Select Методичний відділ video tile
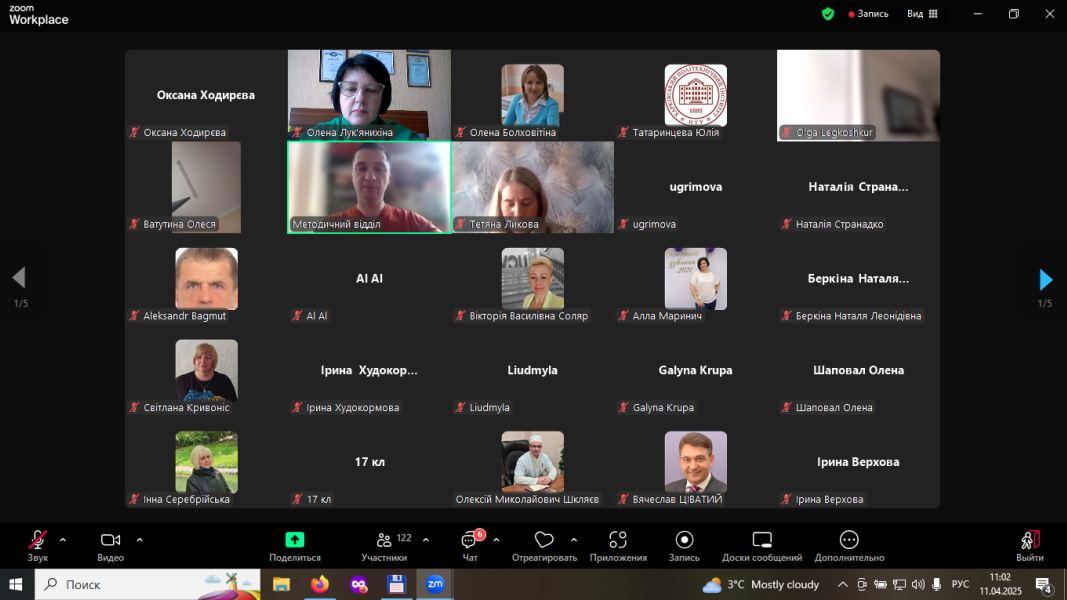The image size is (1067, 600). coord(369,187)
